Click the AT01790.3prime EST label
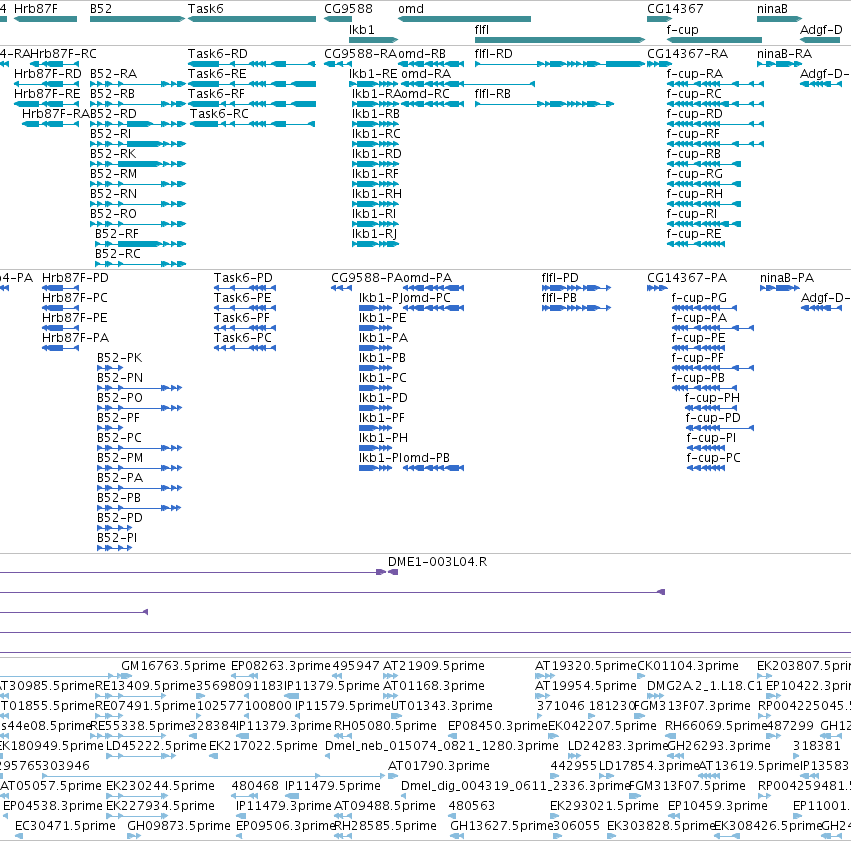 coord(439,766)
